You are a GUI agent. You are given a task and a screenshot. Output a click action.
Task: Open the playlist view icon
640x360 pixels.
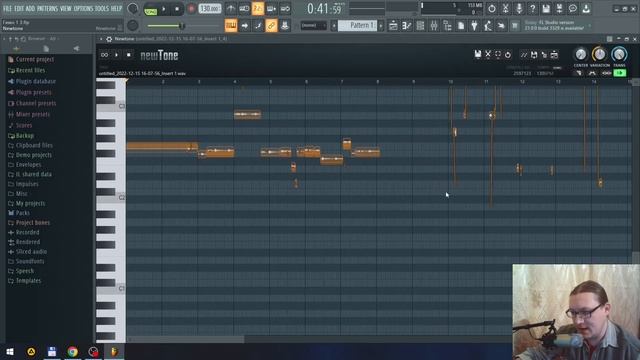(x=393, y=26)
